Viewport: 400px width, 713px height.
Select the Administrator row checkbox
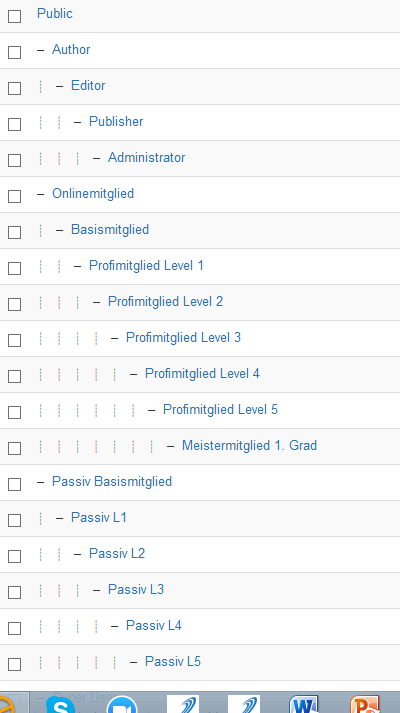pyautogui.click(x=15, y=161)
